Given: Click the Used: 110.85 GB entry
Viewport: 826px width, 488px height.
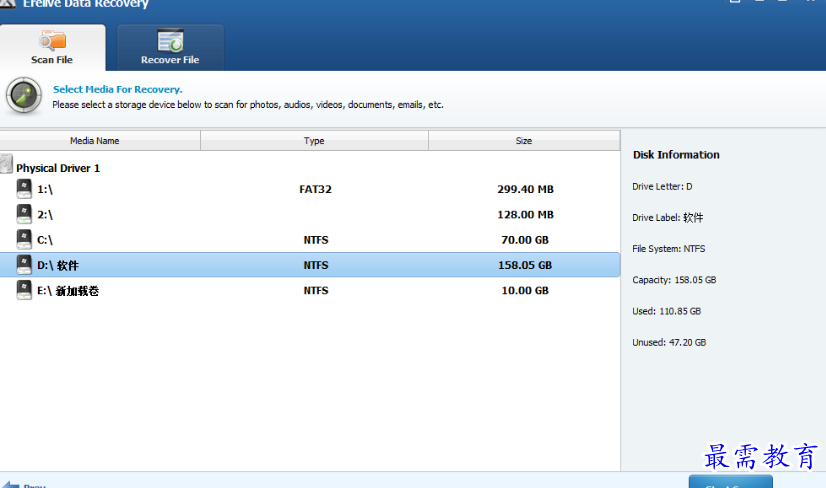Looking at the screenshot, I should [666, 311].
